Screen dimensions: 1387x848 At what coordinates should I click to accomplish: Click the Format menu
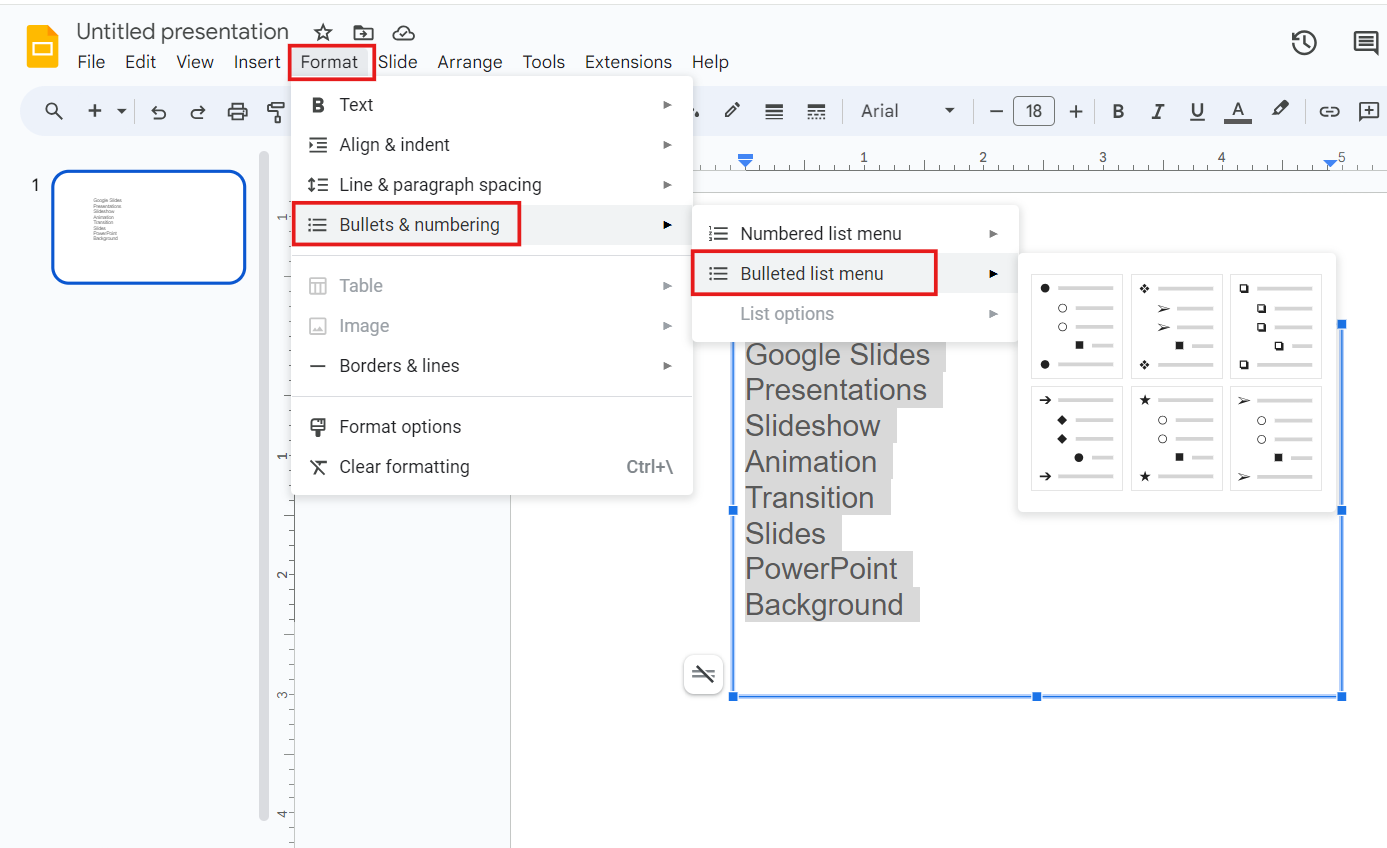(329, 62)
